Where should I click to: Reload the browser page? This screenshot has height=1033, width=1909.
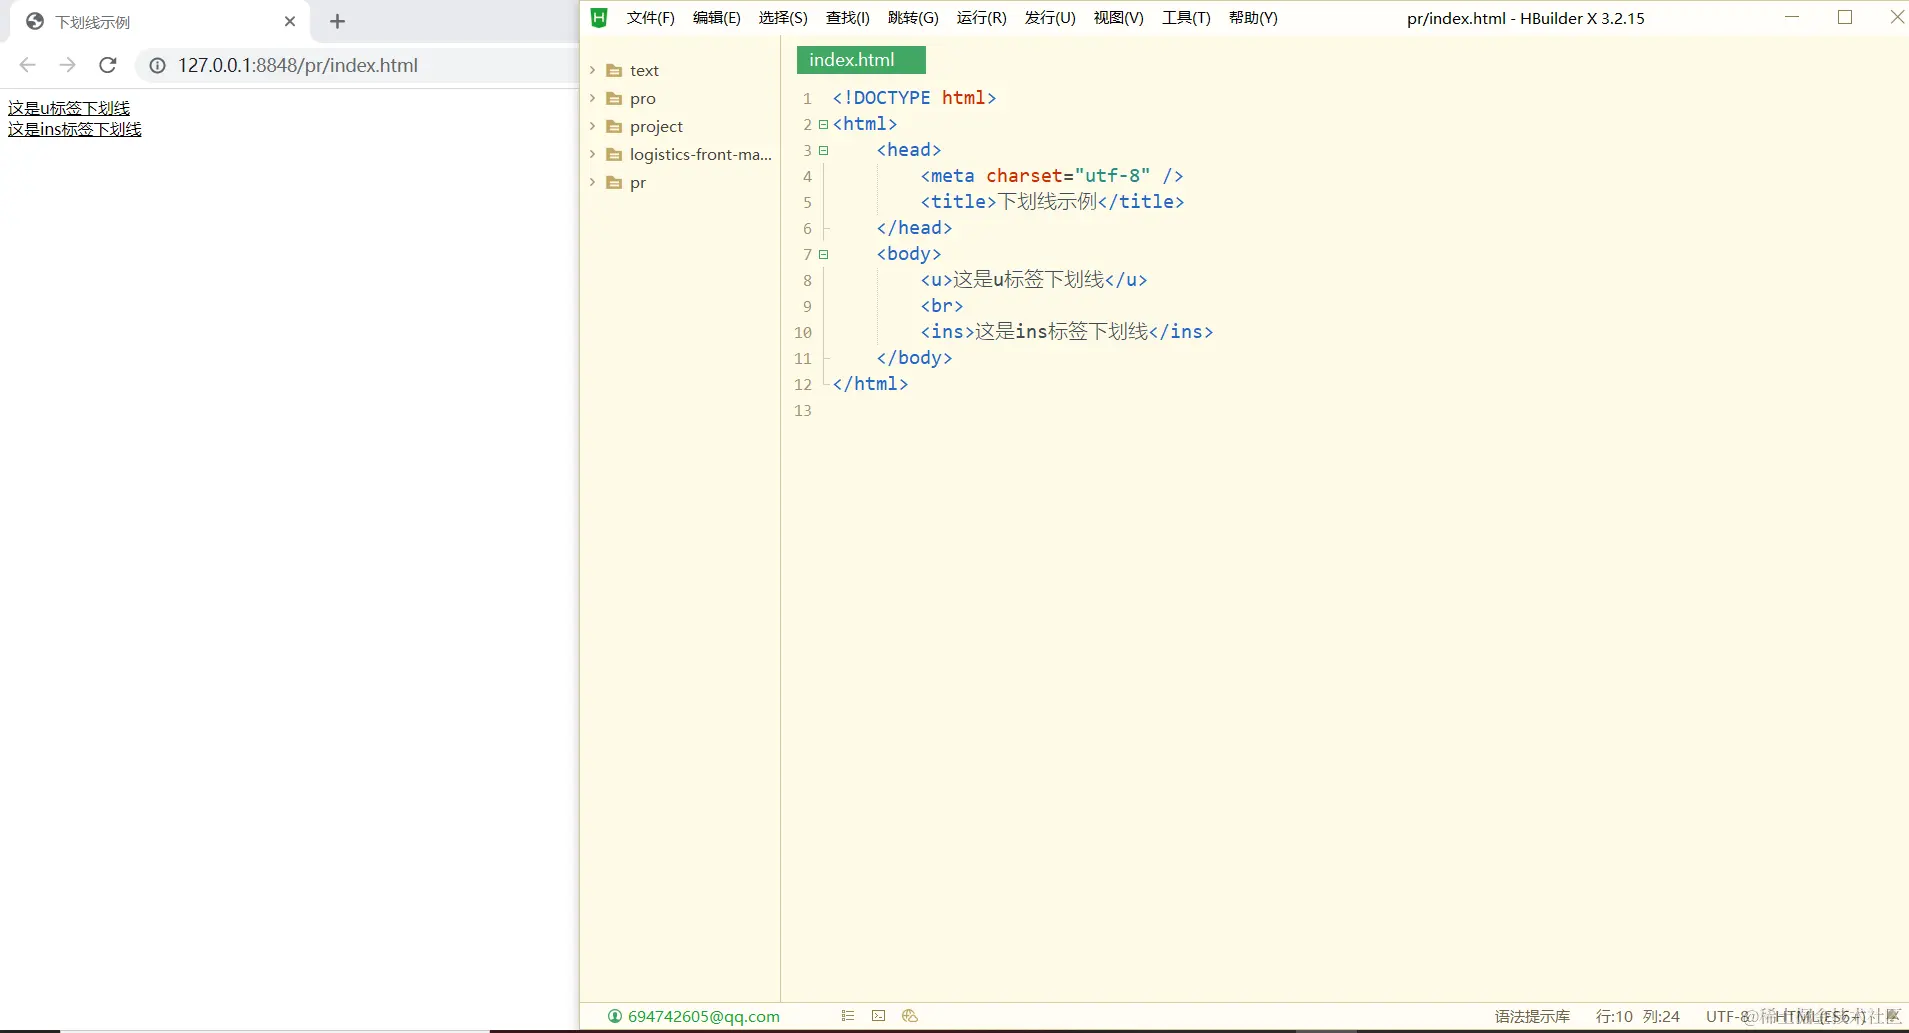108,65
